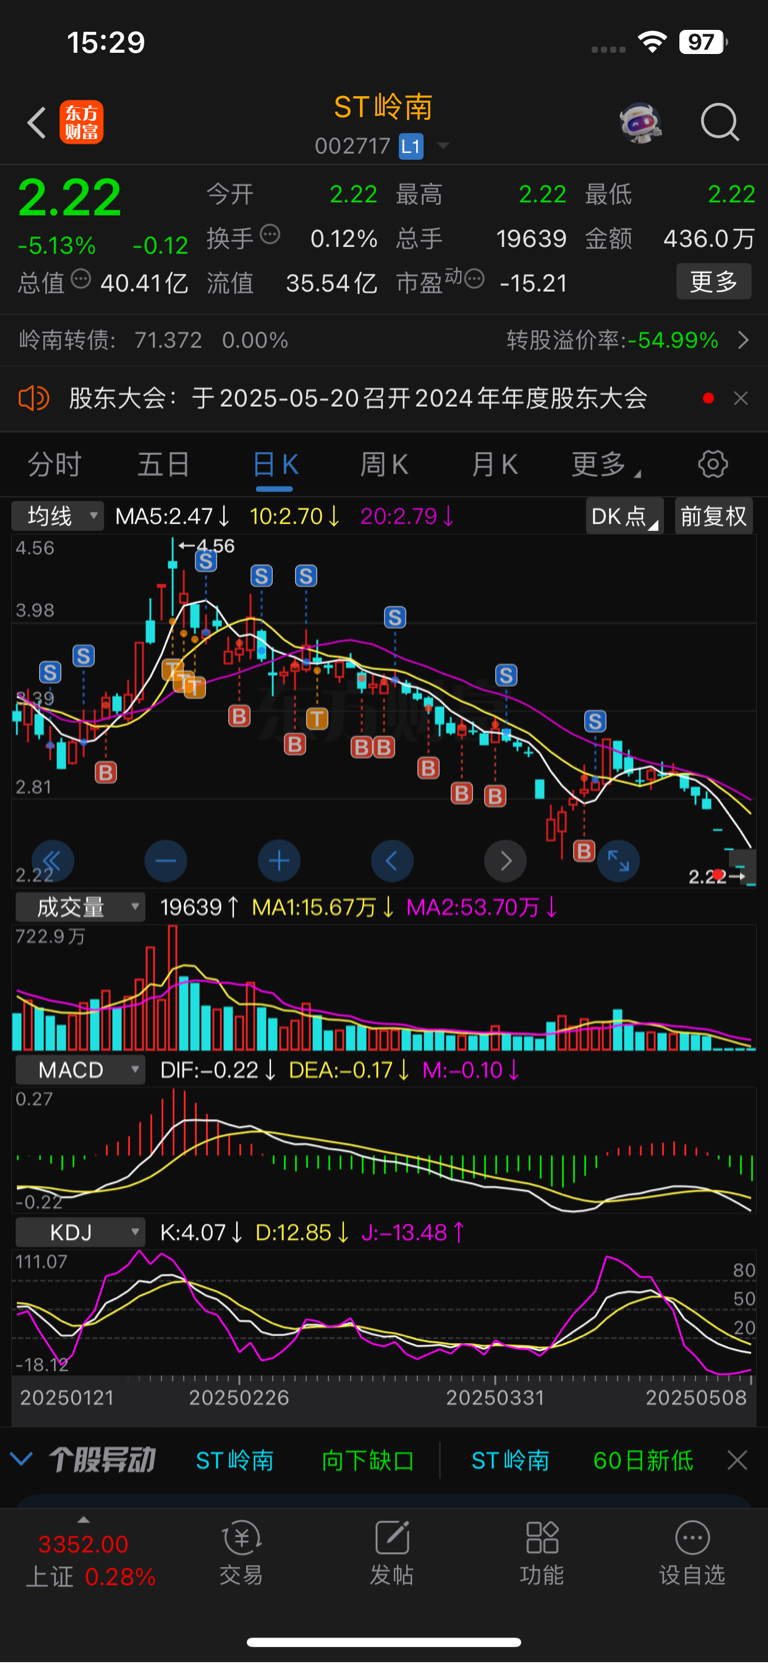Open the 交易 trade icon

241,1554
